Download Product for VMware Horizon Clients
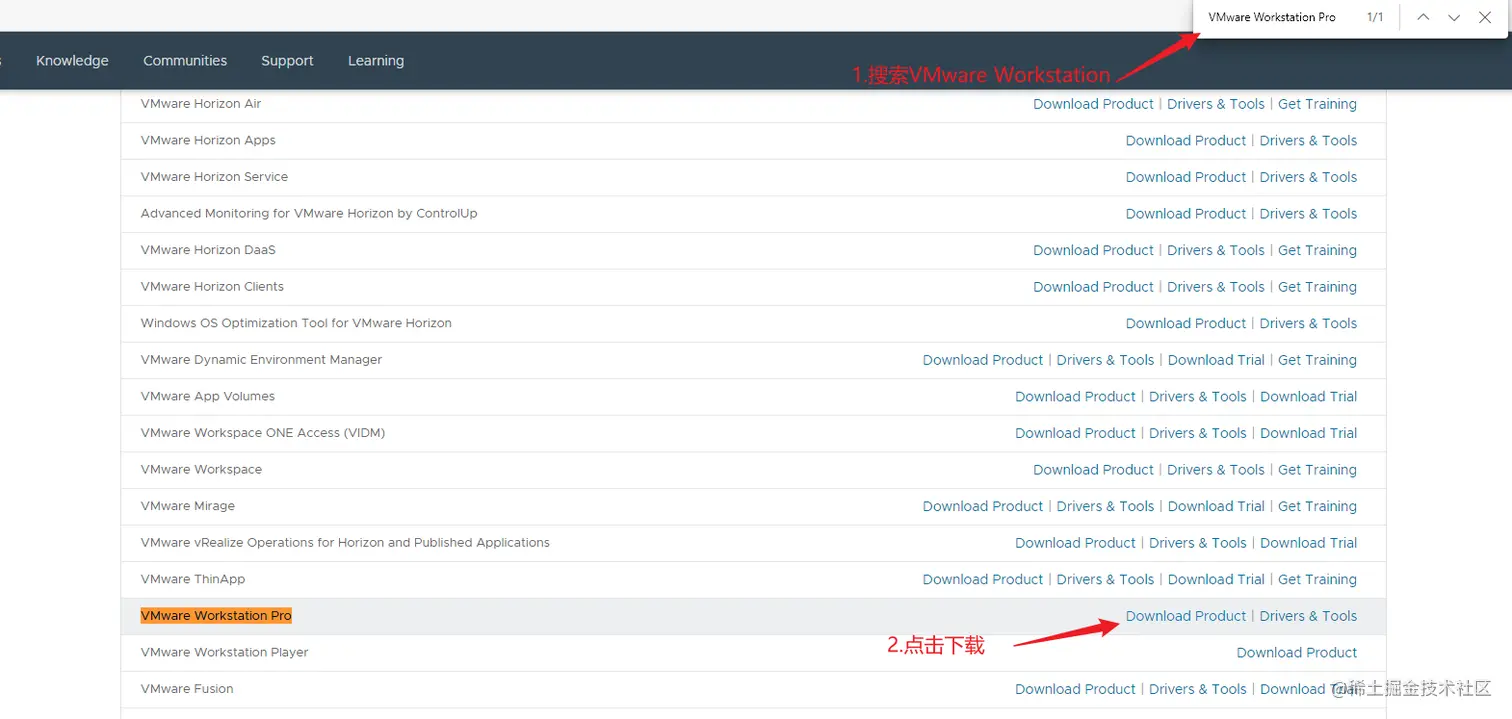 click(x=1093, y=287)
